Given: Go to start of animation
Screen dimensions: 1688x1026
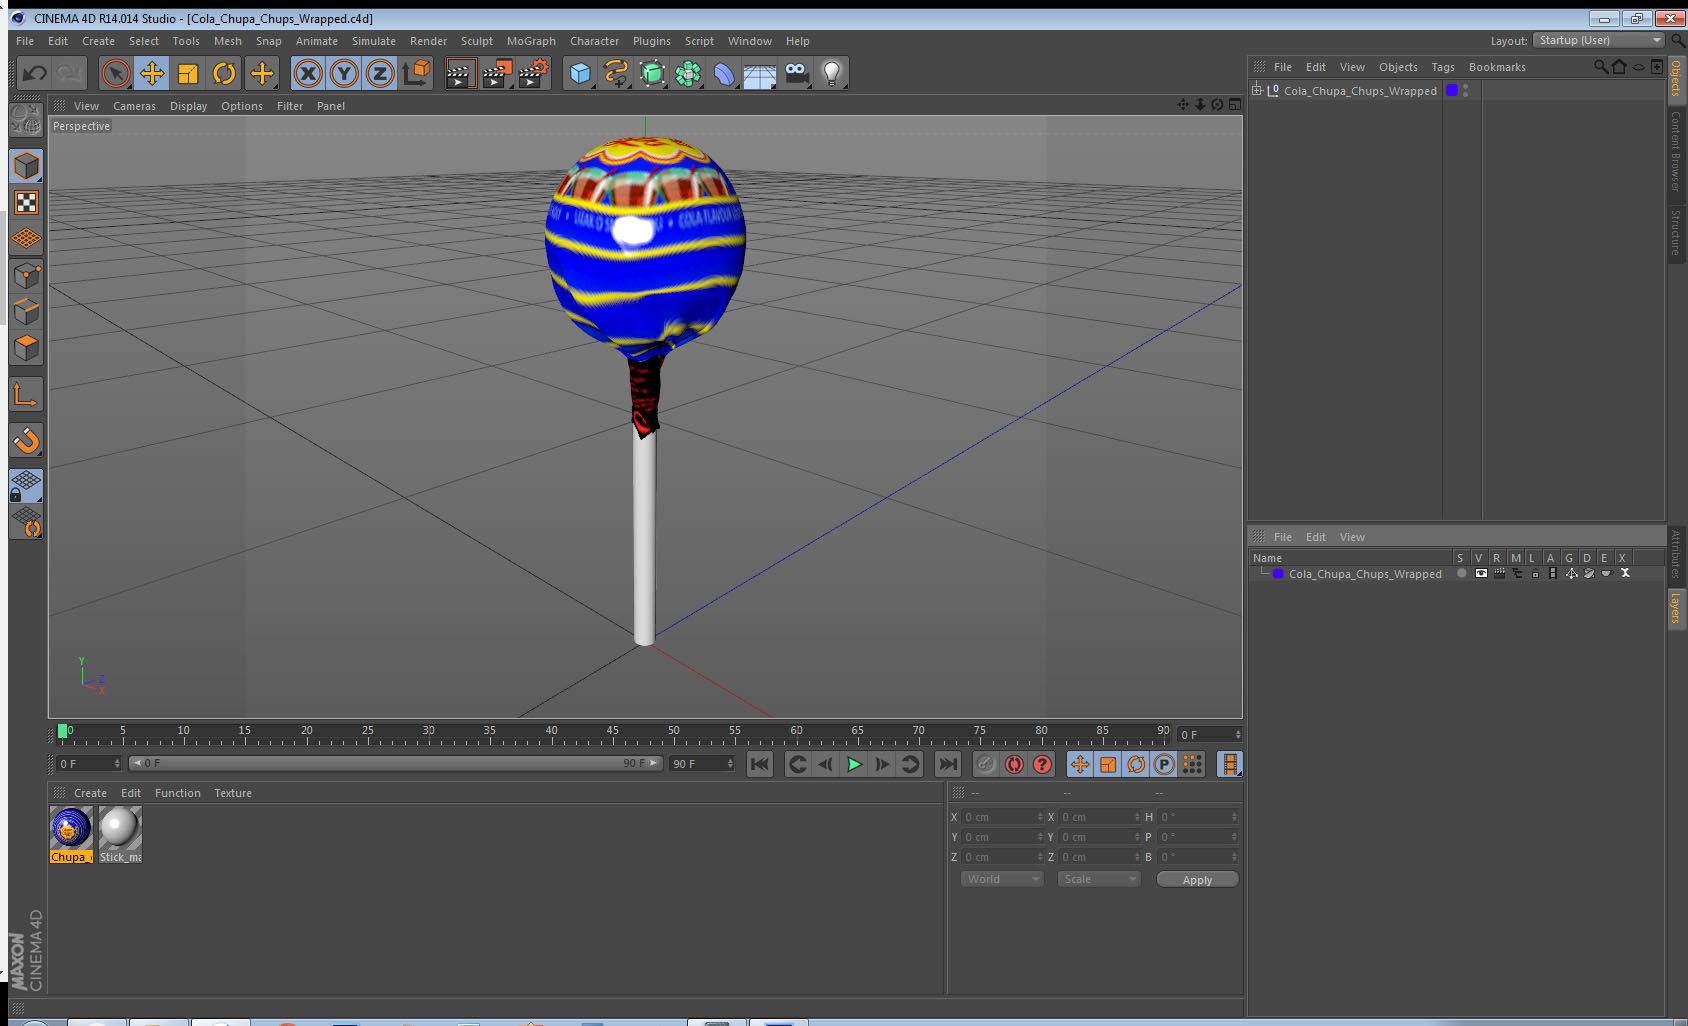Looking at the screenshot, I should [760, 764].
